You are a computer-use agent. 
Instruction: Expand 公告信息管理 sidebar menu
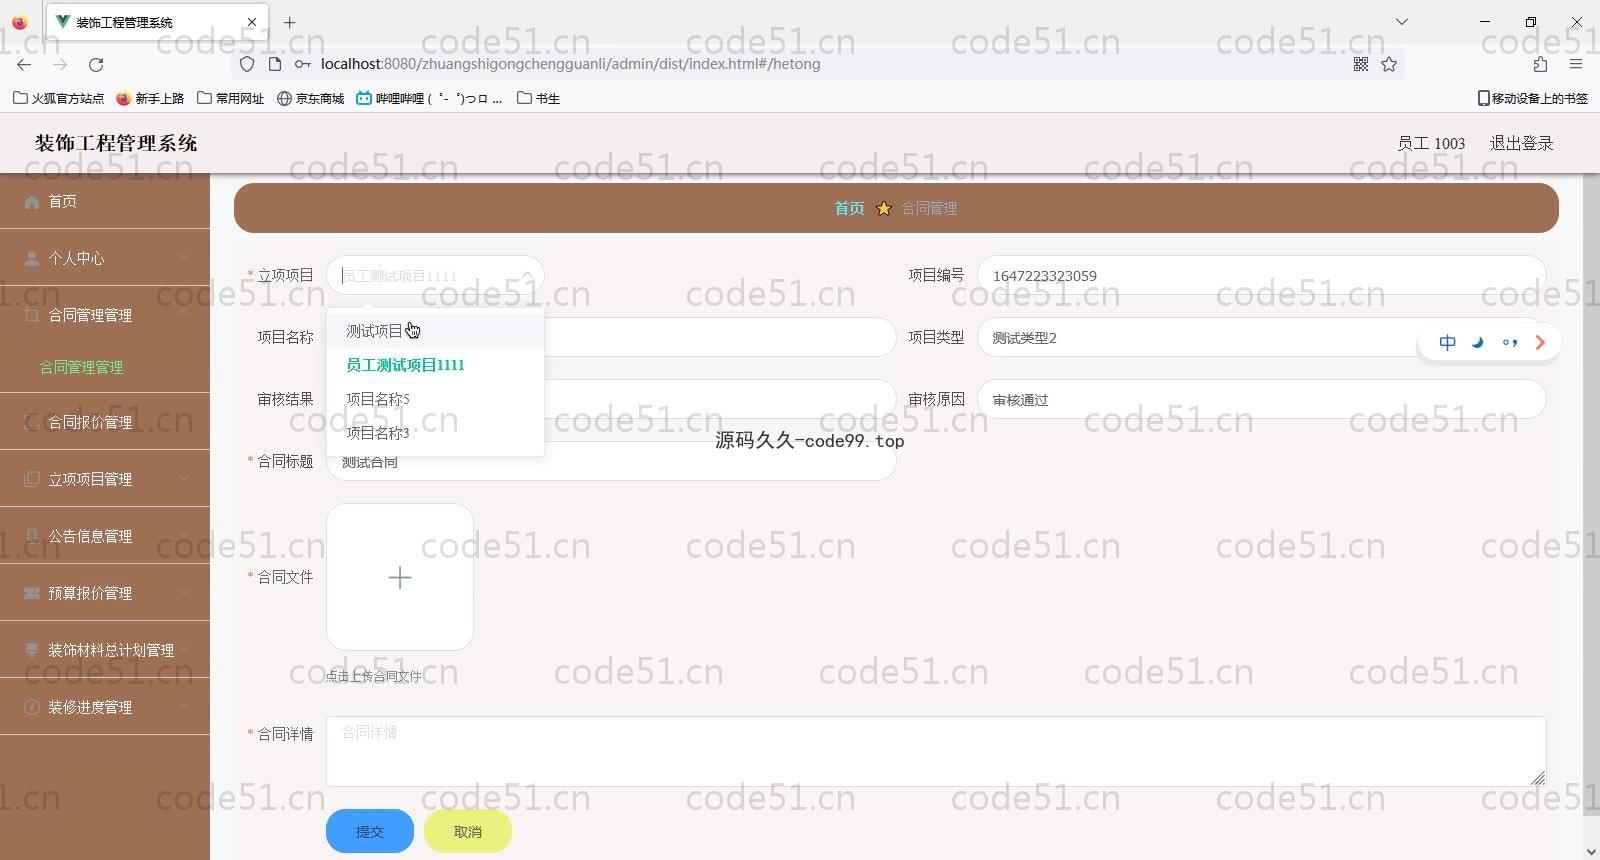click(x=105, y=536)
